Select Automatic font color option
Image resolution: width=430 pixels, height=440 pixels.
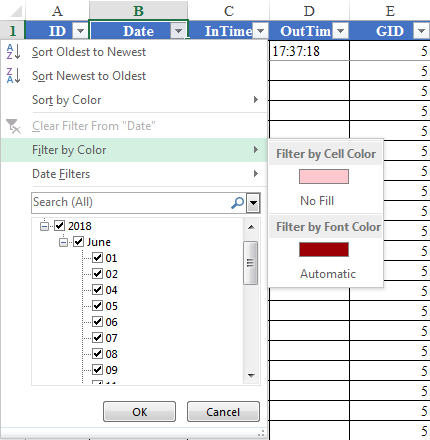(328, 274)
